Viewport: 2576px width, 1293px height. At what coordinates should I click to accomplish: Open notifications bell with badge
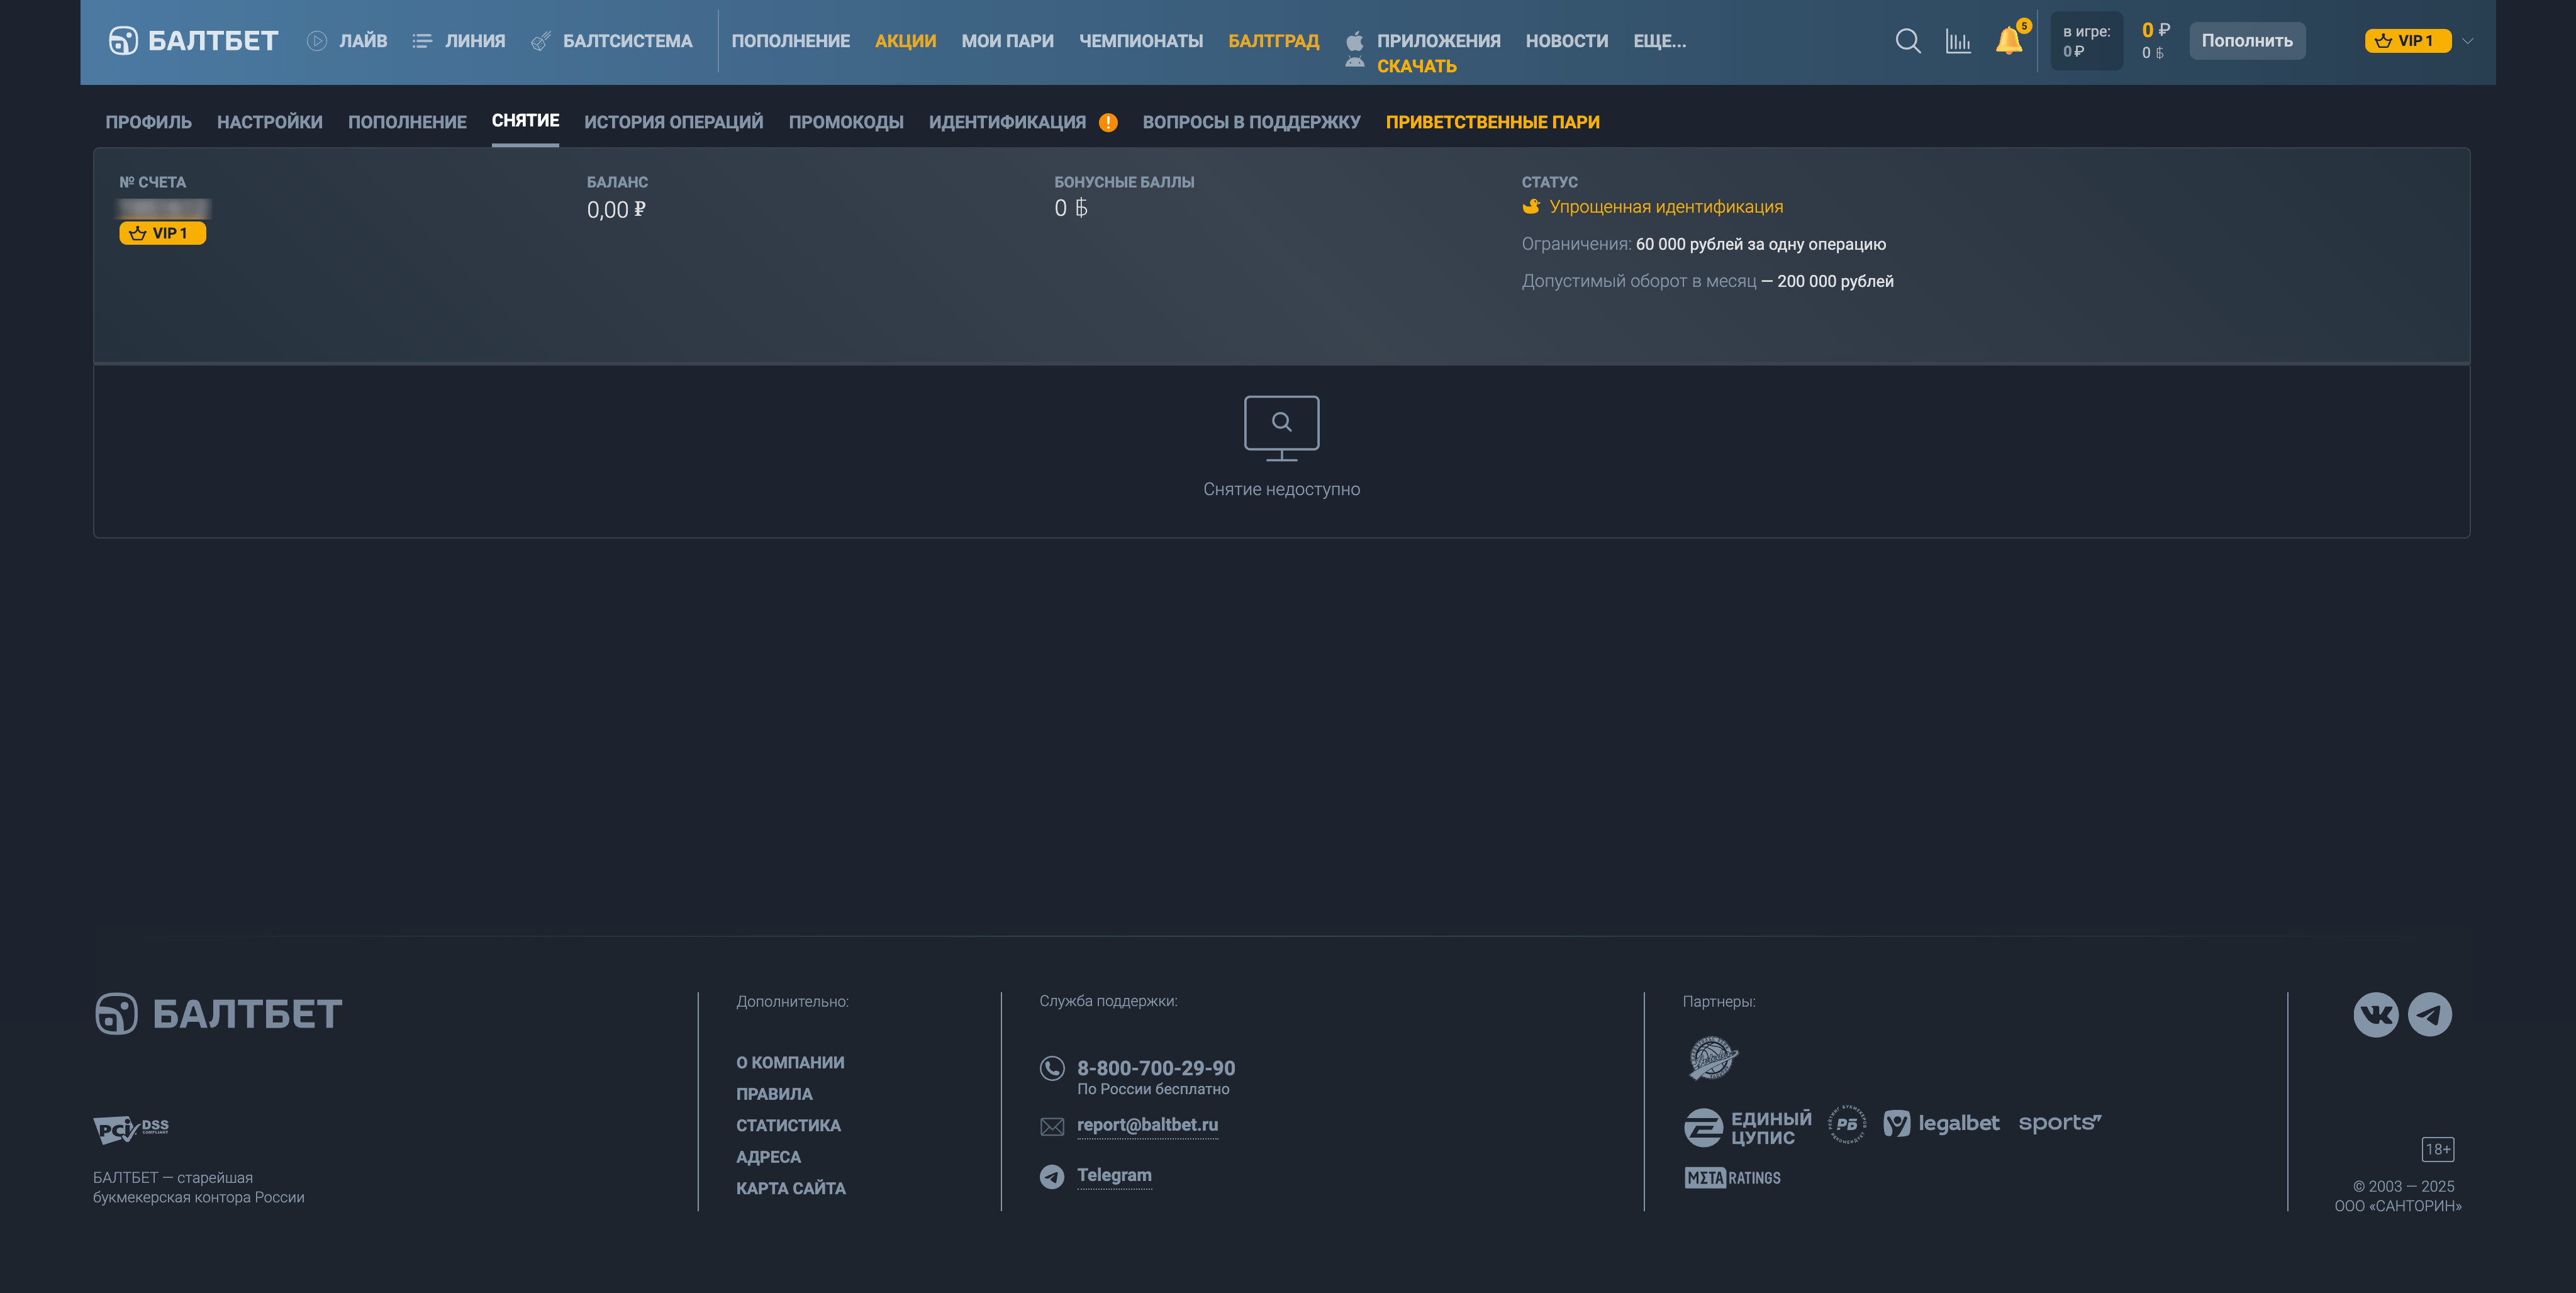(2008, 41)
